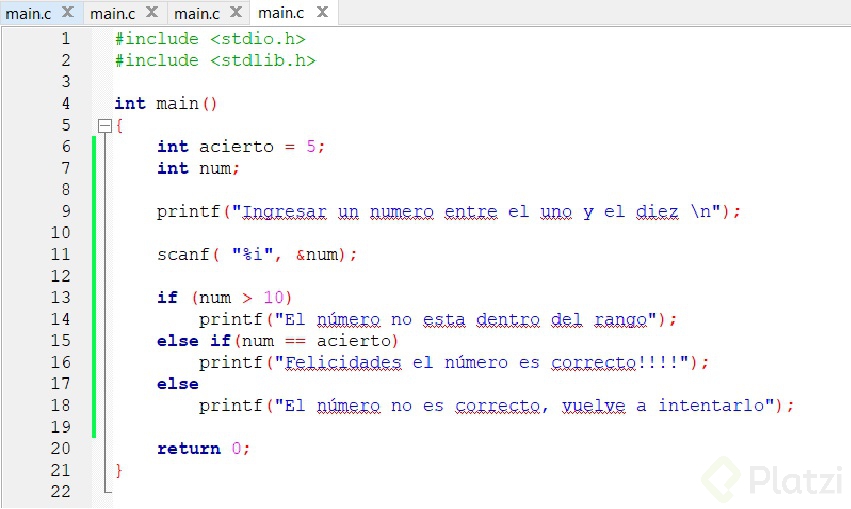Click the 'int num;' declaration

[198, 168]
